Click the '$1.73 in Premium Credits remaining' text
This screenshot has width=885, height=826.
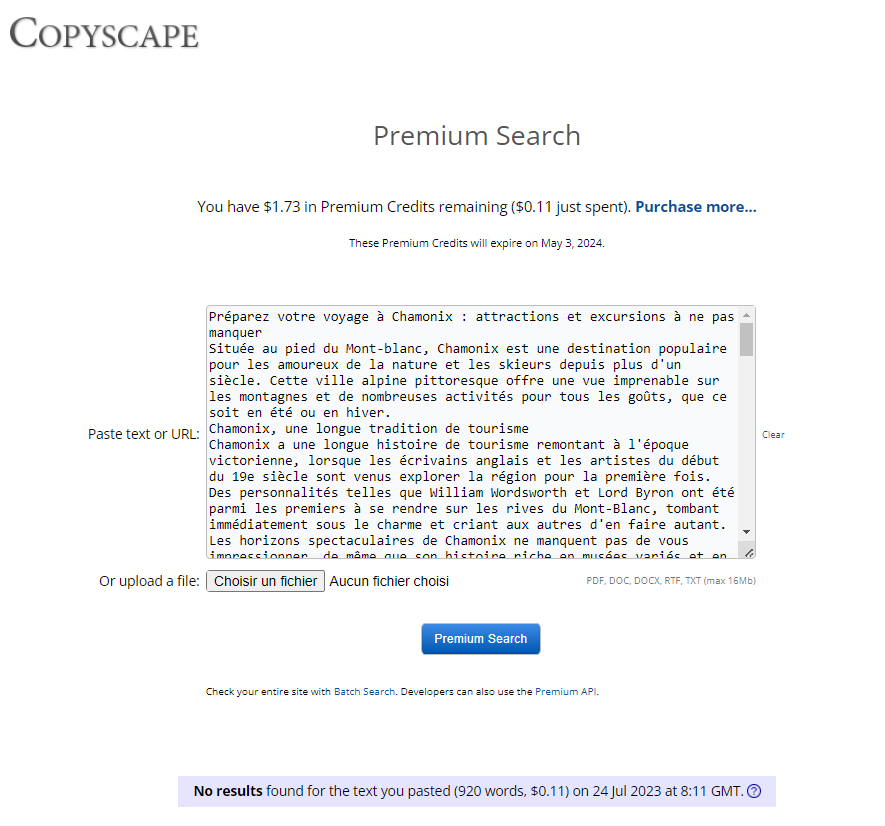pyautogui.click(x=385, y=207)
